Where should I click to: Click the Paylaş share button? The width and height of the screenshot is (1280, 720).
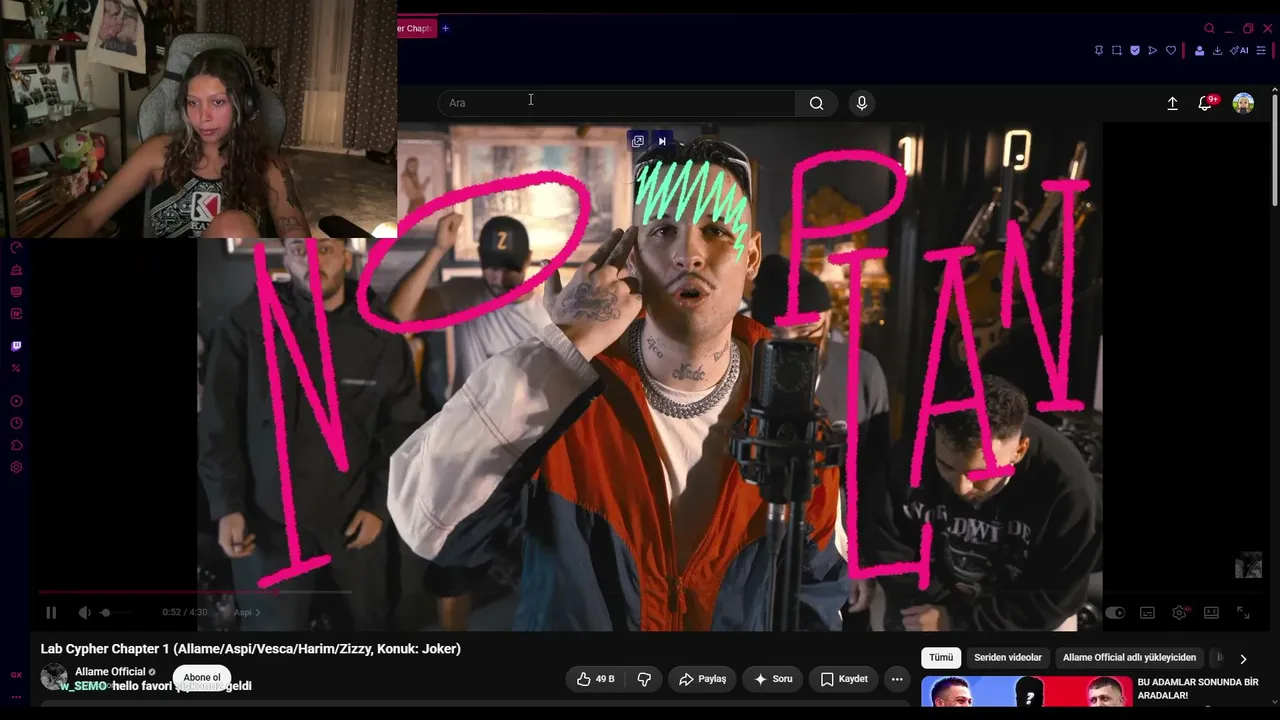point(702,679)
